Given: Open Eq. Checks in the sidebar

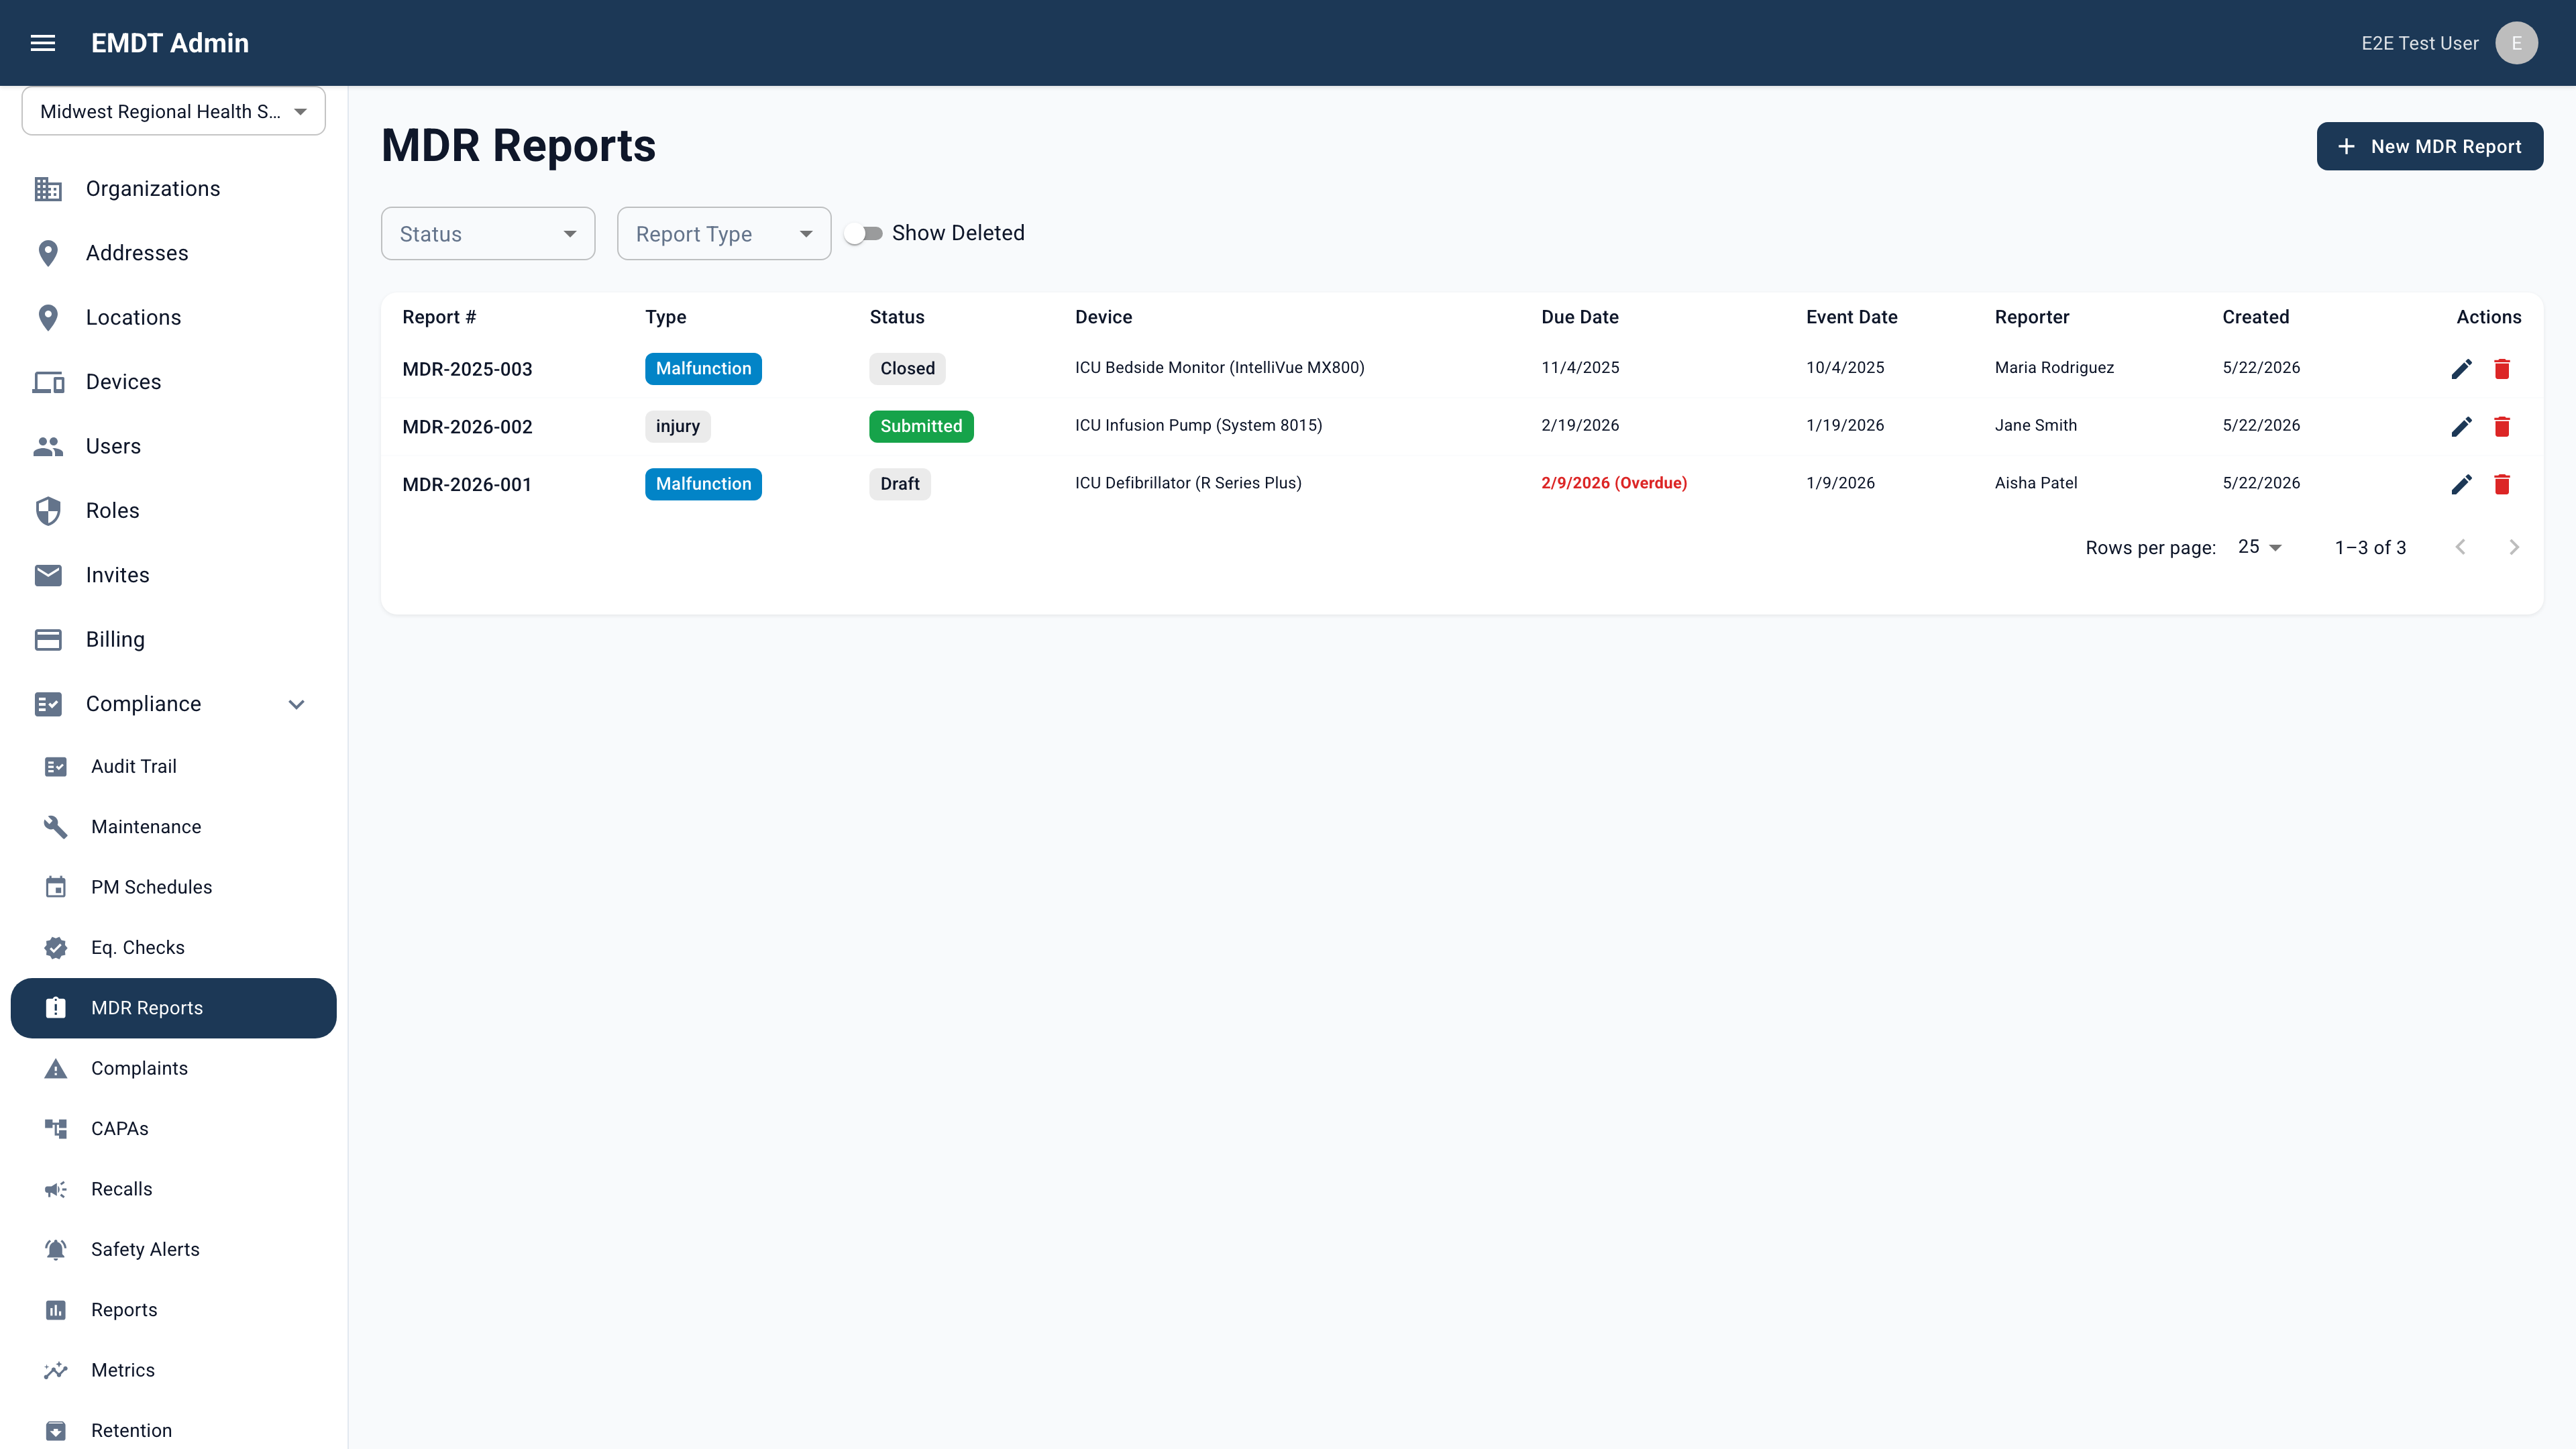Looking at the screenshot, I should pos(173,948).
